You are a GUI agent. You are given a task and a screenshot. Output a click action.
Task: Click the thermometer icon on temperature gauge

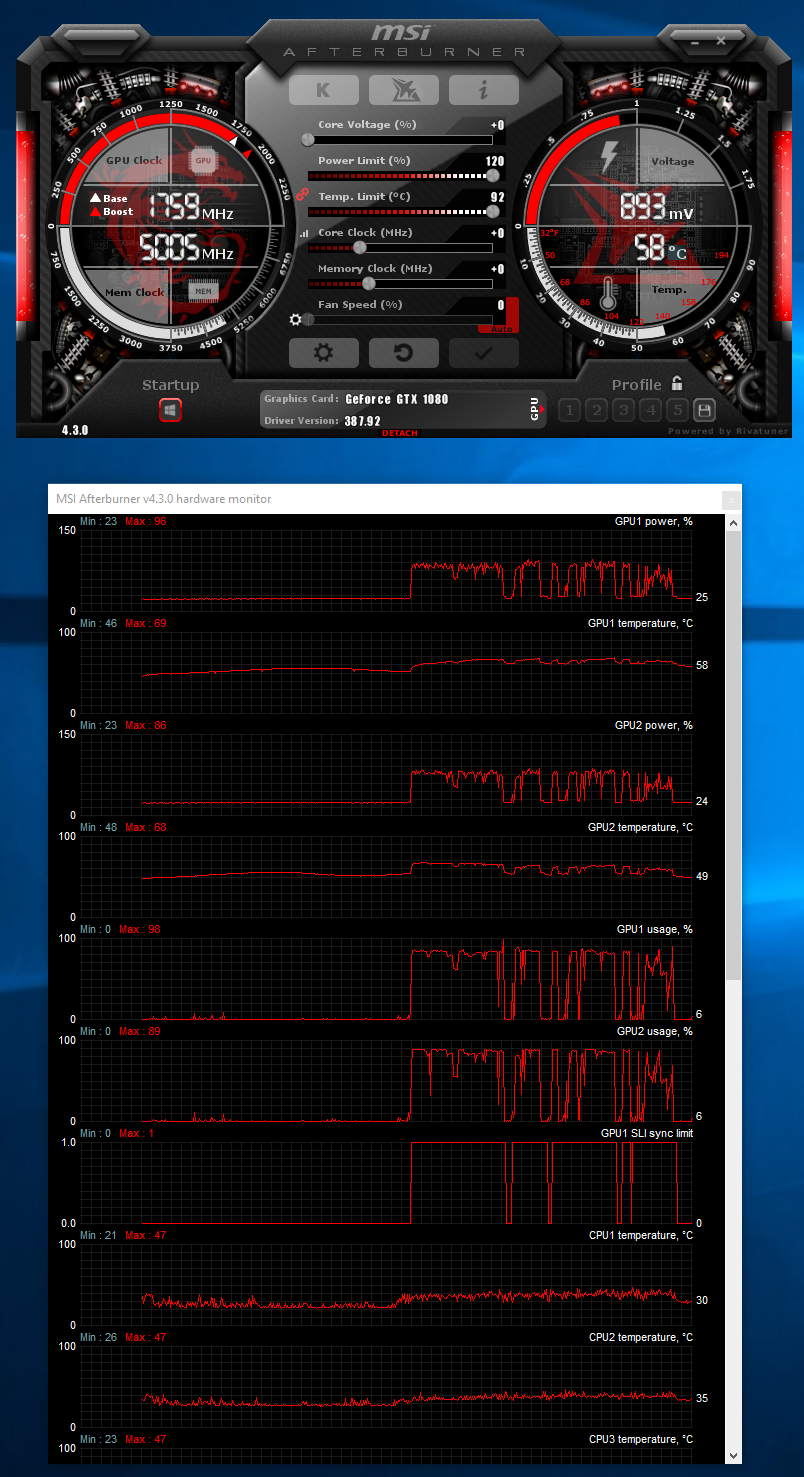click(608, 292)
